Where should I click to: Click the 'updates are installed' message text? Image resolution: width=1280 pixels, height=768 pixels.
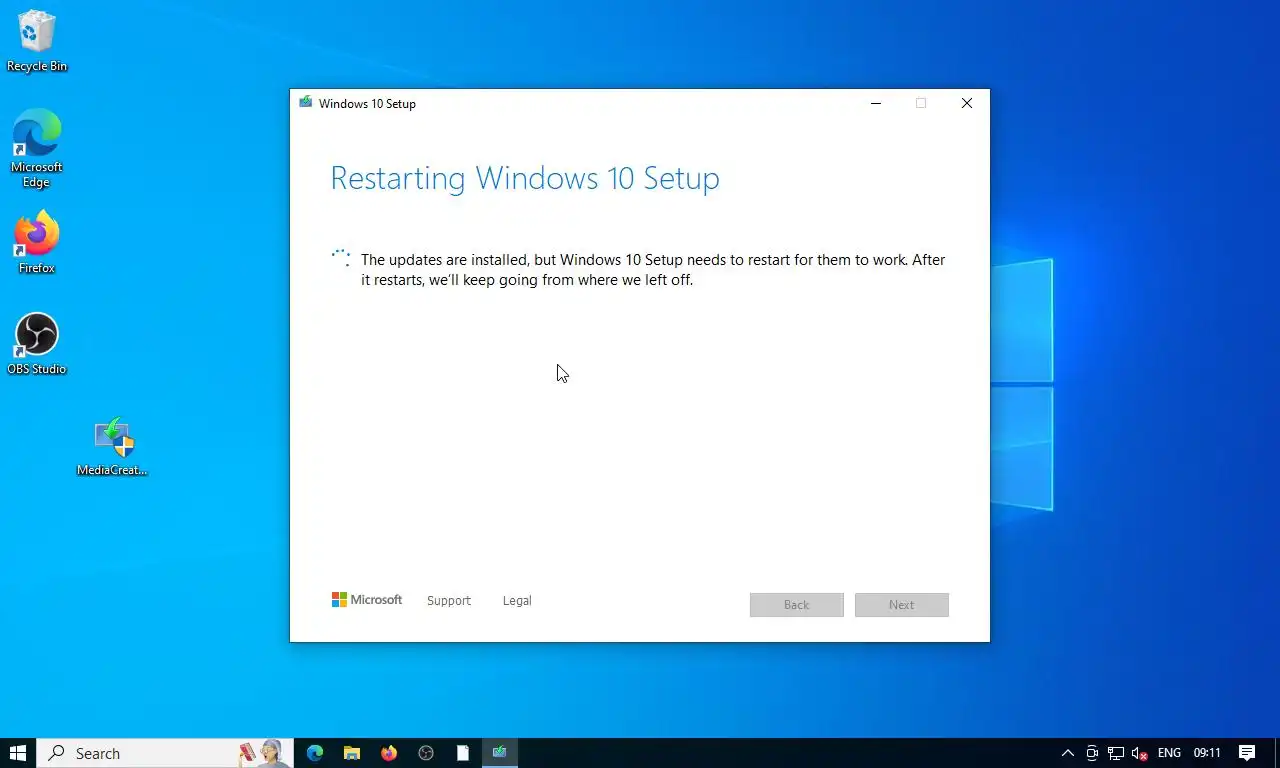click(653, 270)
